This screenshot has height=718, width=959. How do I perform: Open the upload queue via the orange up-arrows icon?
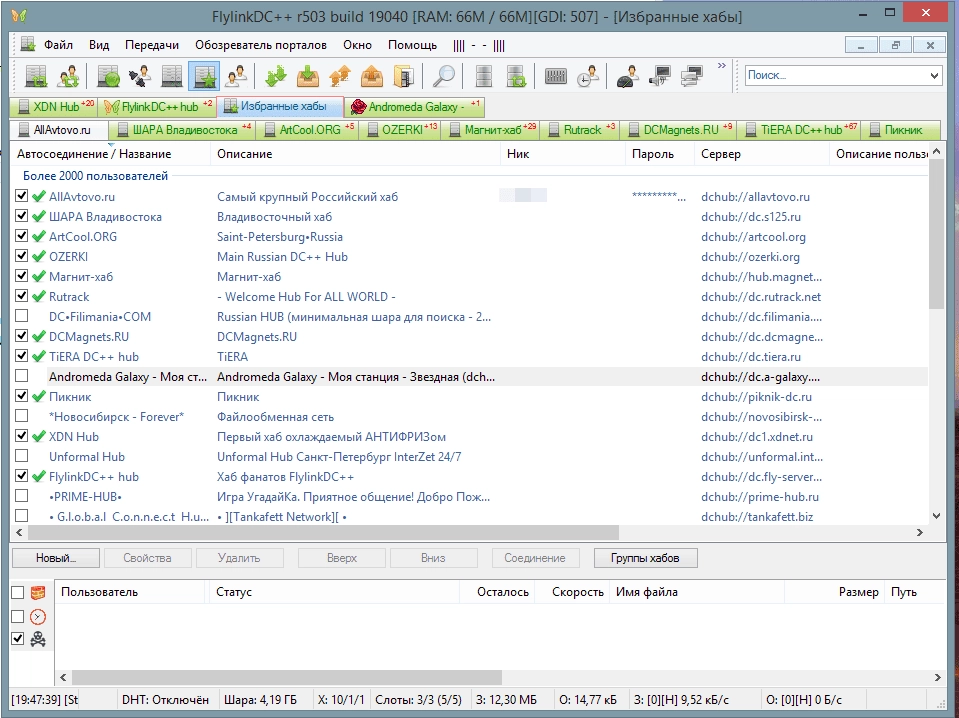click(x=340, y=76)
